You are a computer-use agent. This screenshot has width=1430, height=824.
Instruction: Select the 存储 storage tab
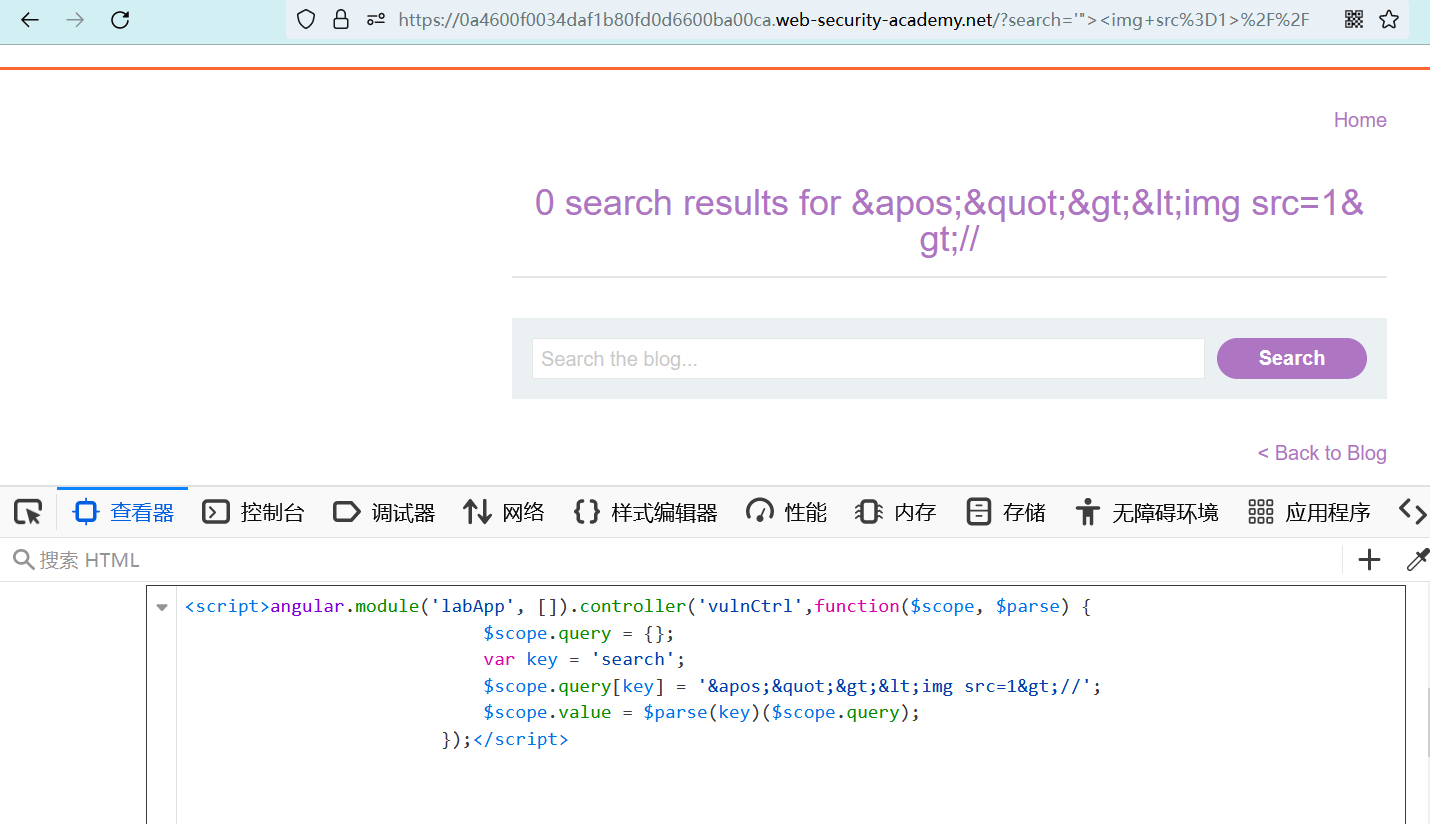[1006, 513]
